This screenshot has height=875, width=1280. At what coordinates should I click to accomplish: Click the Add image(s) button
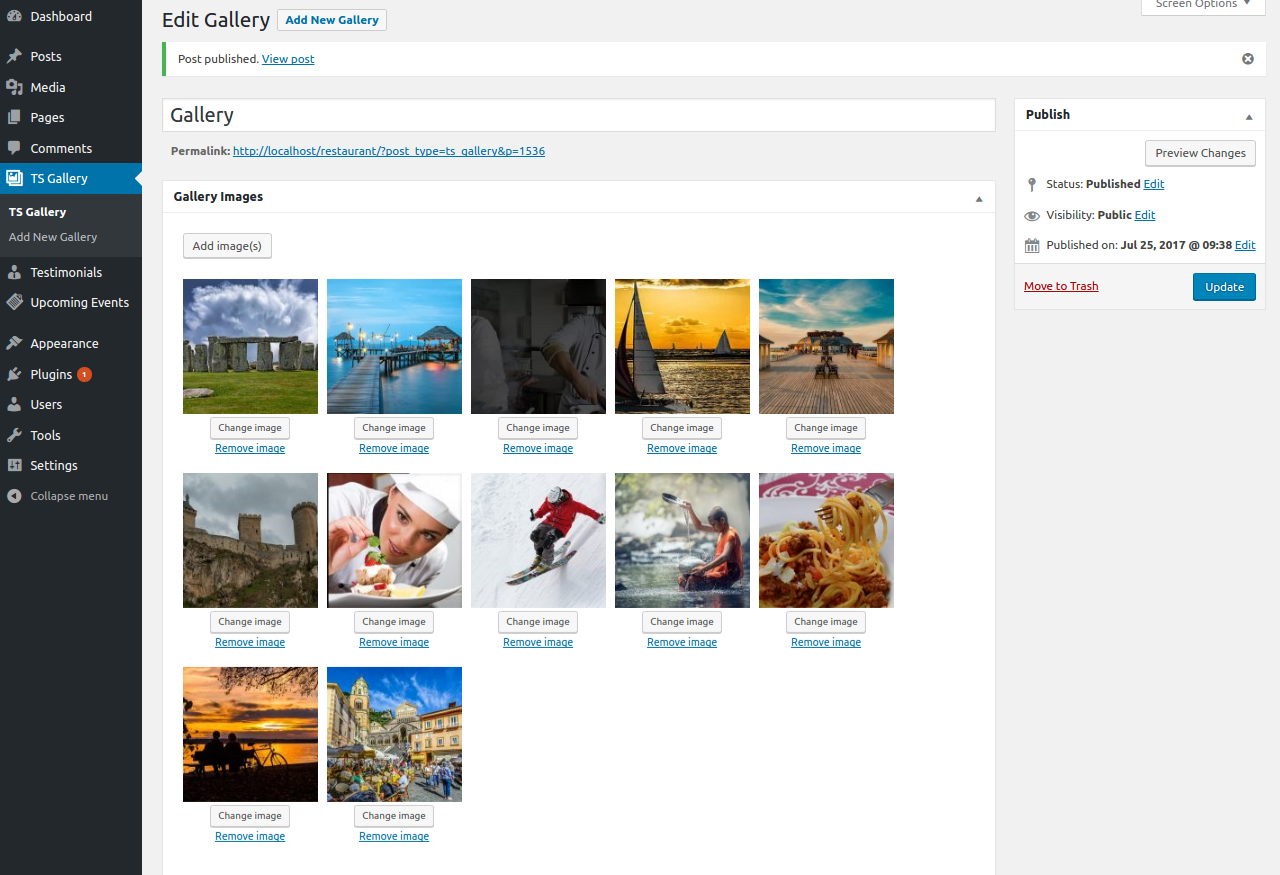tap(227, 246)
